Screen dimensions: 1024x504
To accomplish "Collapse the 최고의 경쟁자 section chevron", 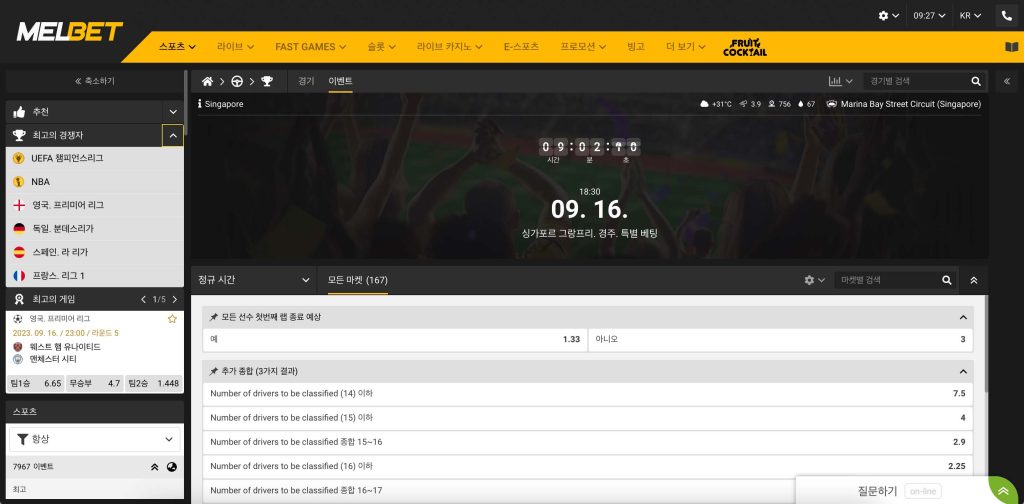I will point(173,136).
